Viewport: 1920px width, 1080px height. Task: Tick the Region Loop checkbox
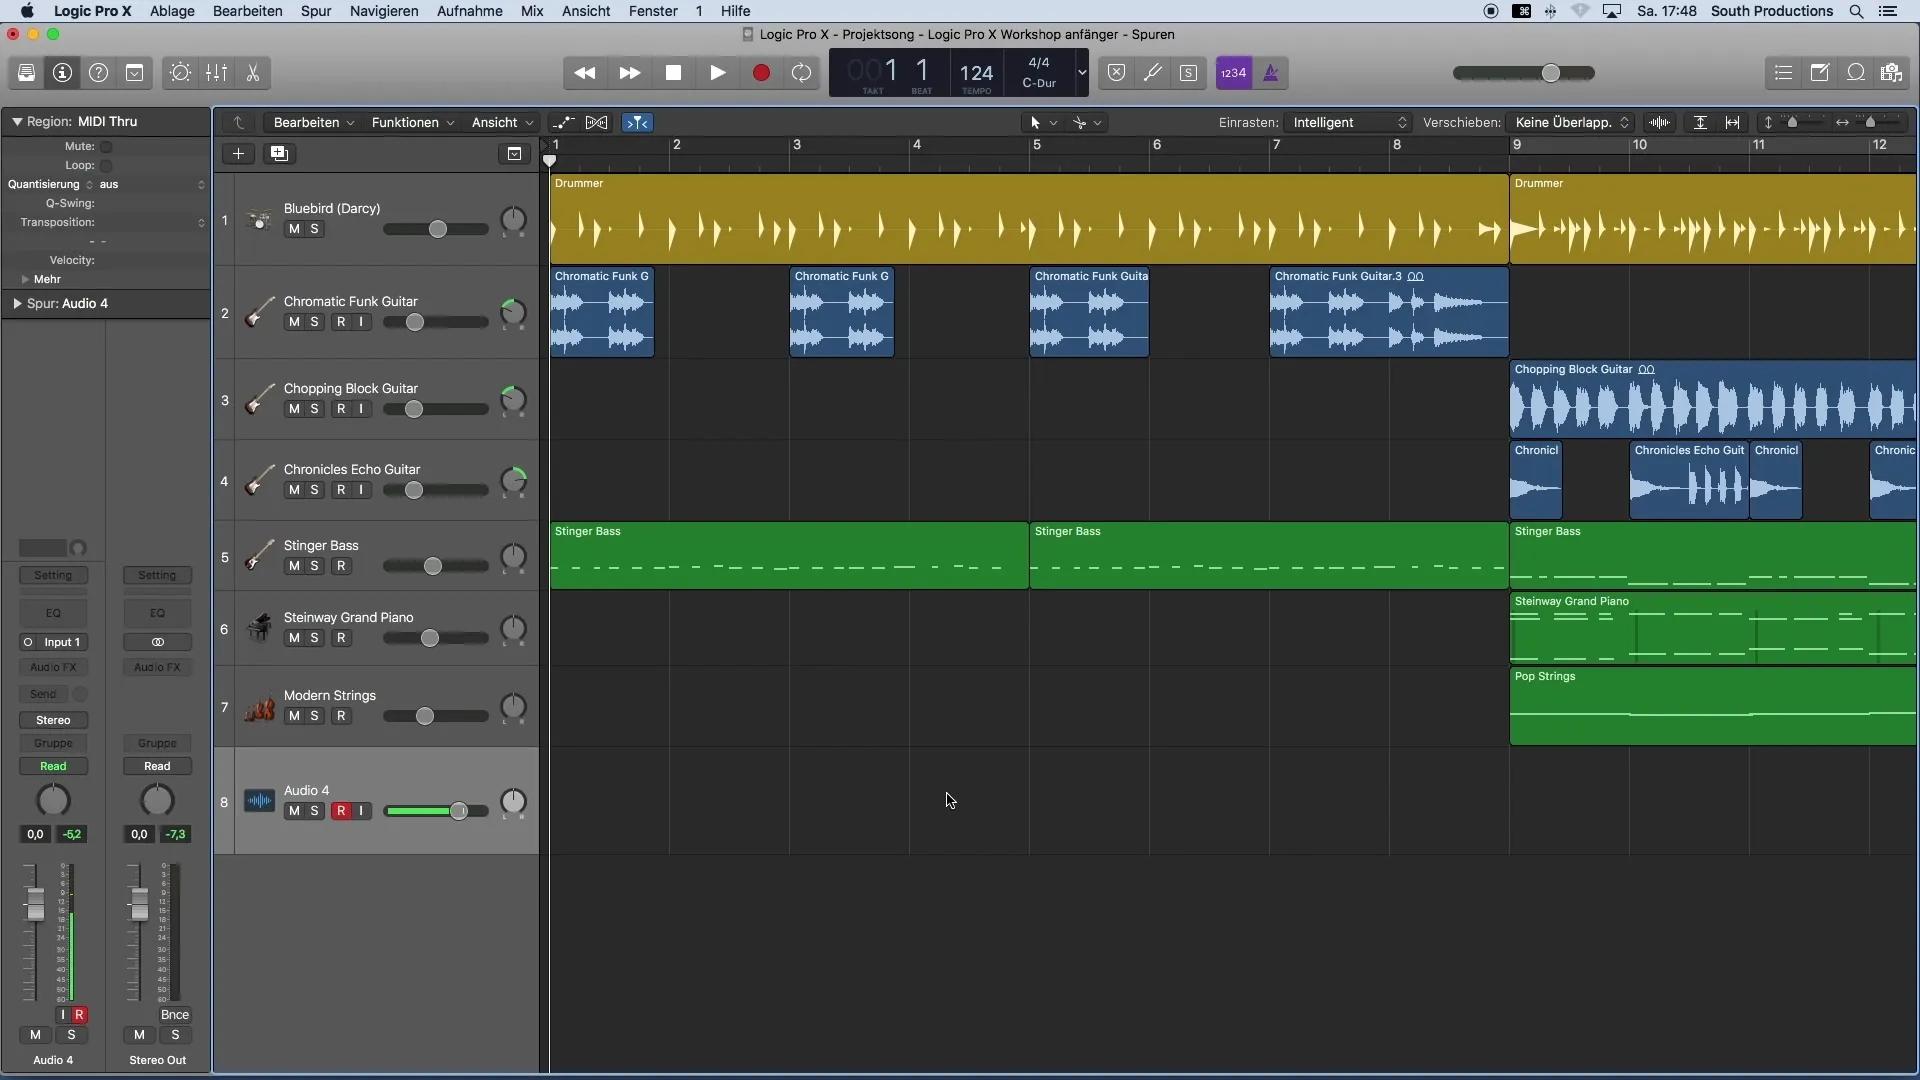(x=106, y=166)
